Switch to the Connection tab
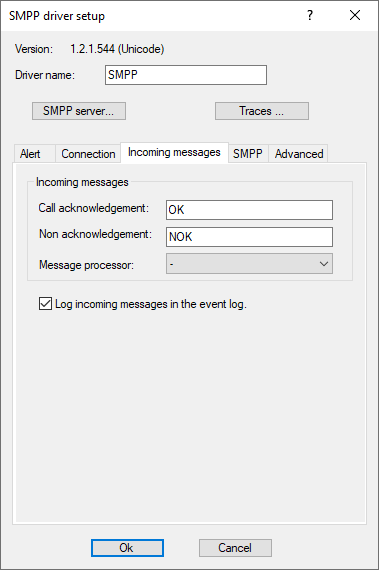Image resolution: width=379 pixels, height=570 pixels. coord(88,154)
